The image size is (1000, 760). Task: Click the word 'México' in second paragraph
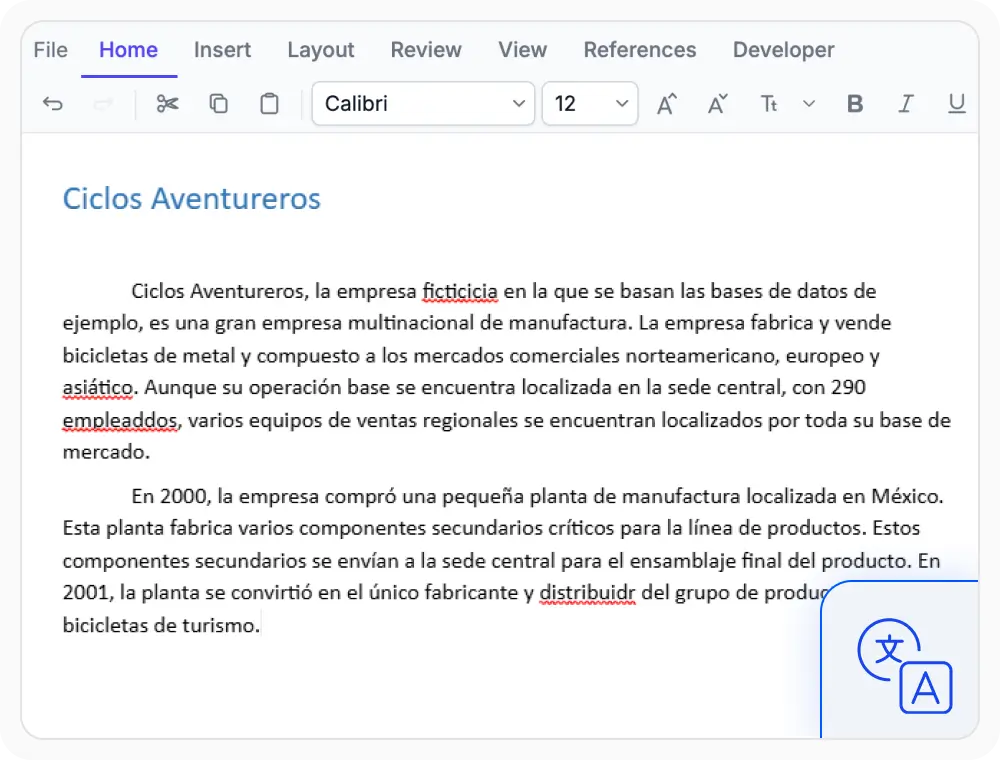pos(906,496)
